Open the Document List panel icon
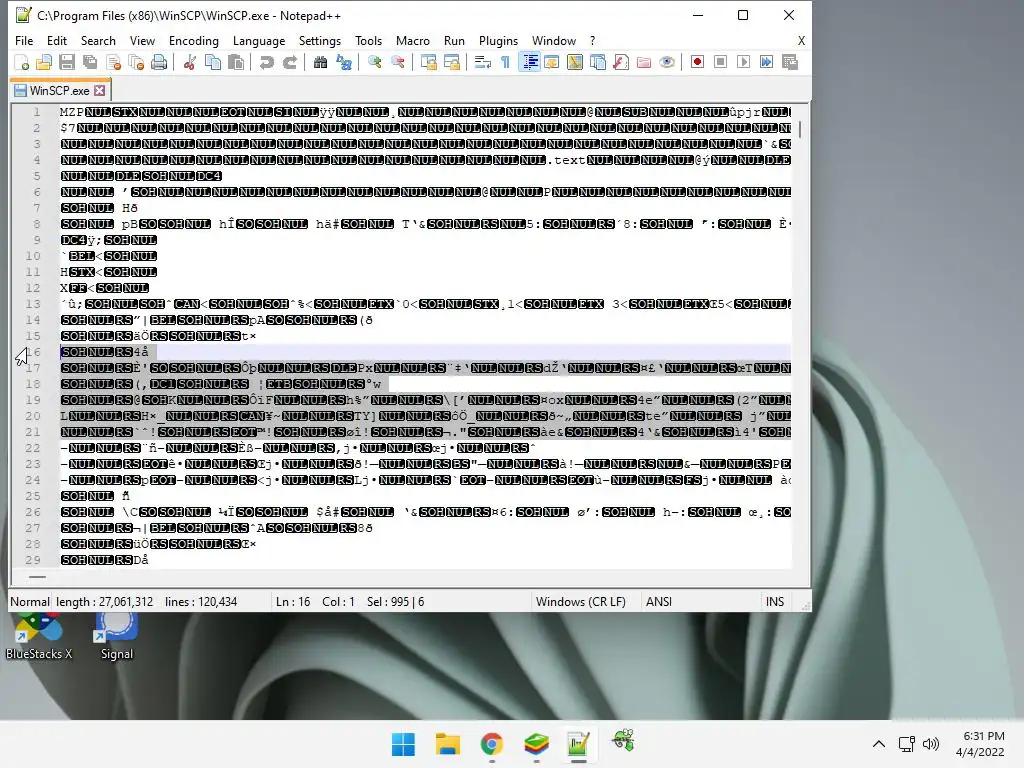Screen dimensions: 1024x768 point(598,63)
